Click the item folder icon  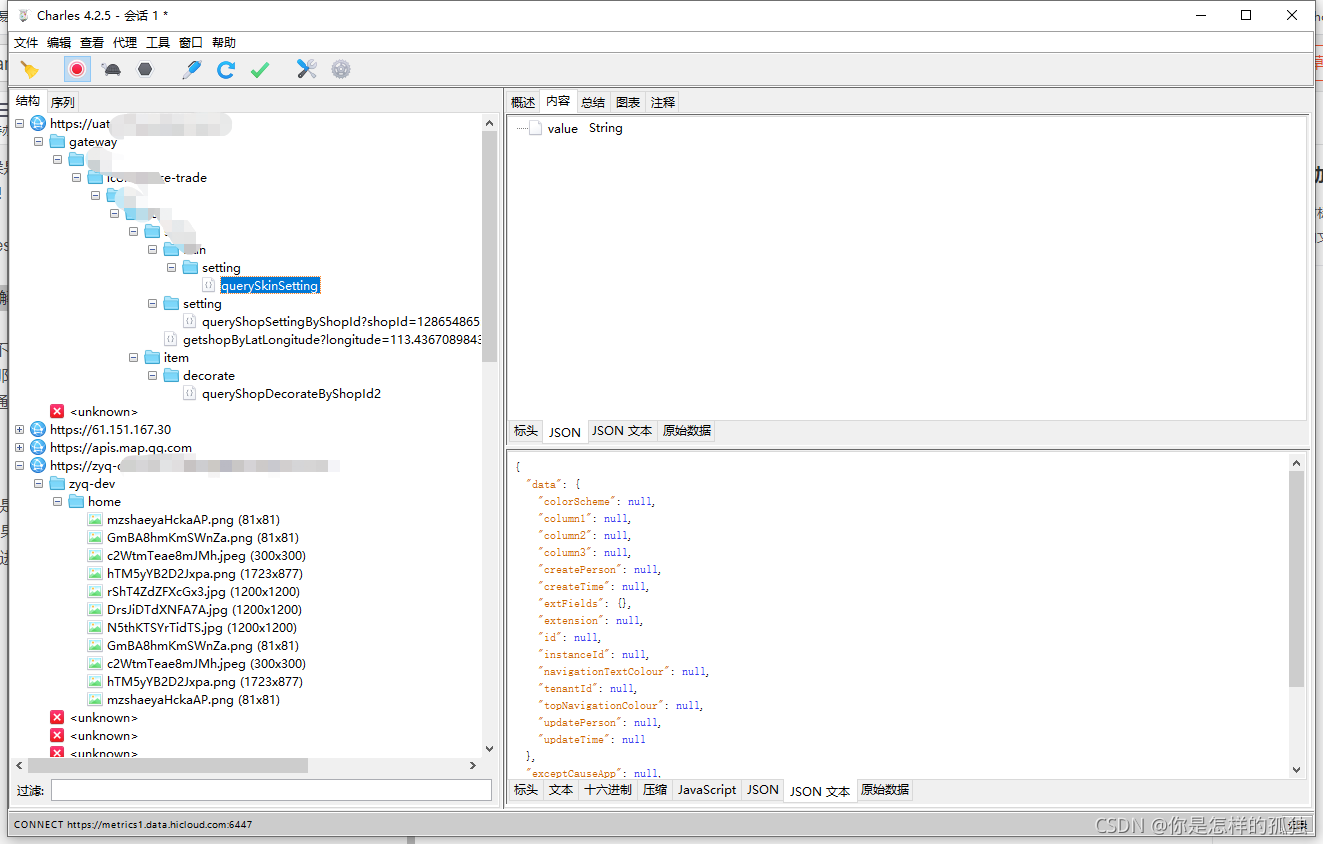152,358
